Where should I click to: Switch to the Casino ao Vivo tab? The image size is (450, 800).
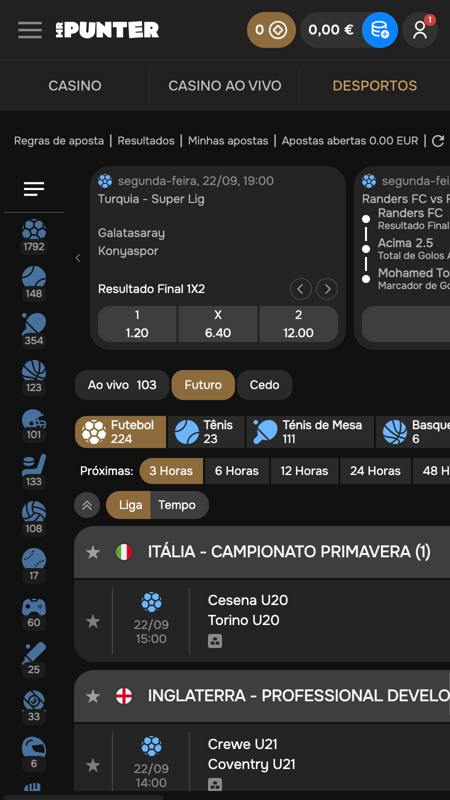(x=224, y=86)
